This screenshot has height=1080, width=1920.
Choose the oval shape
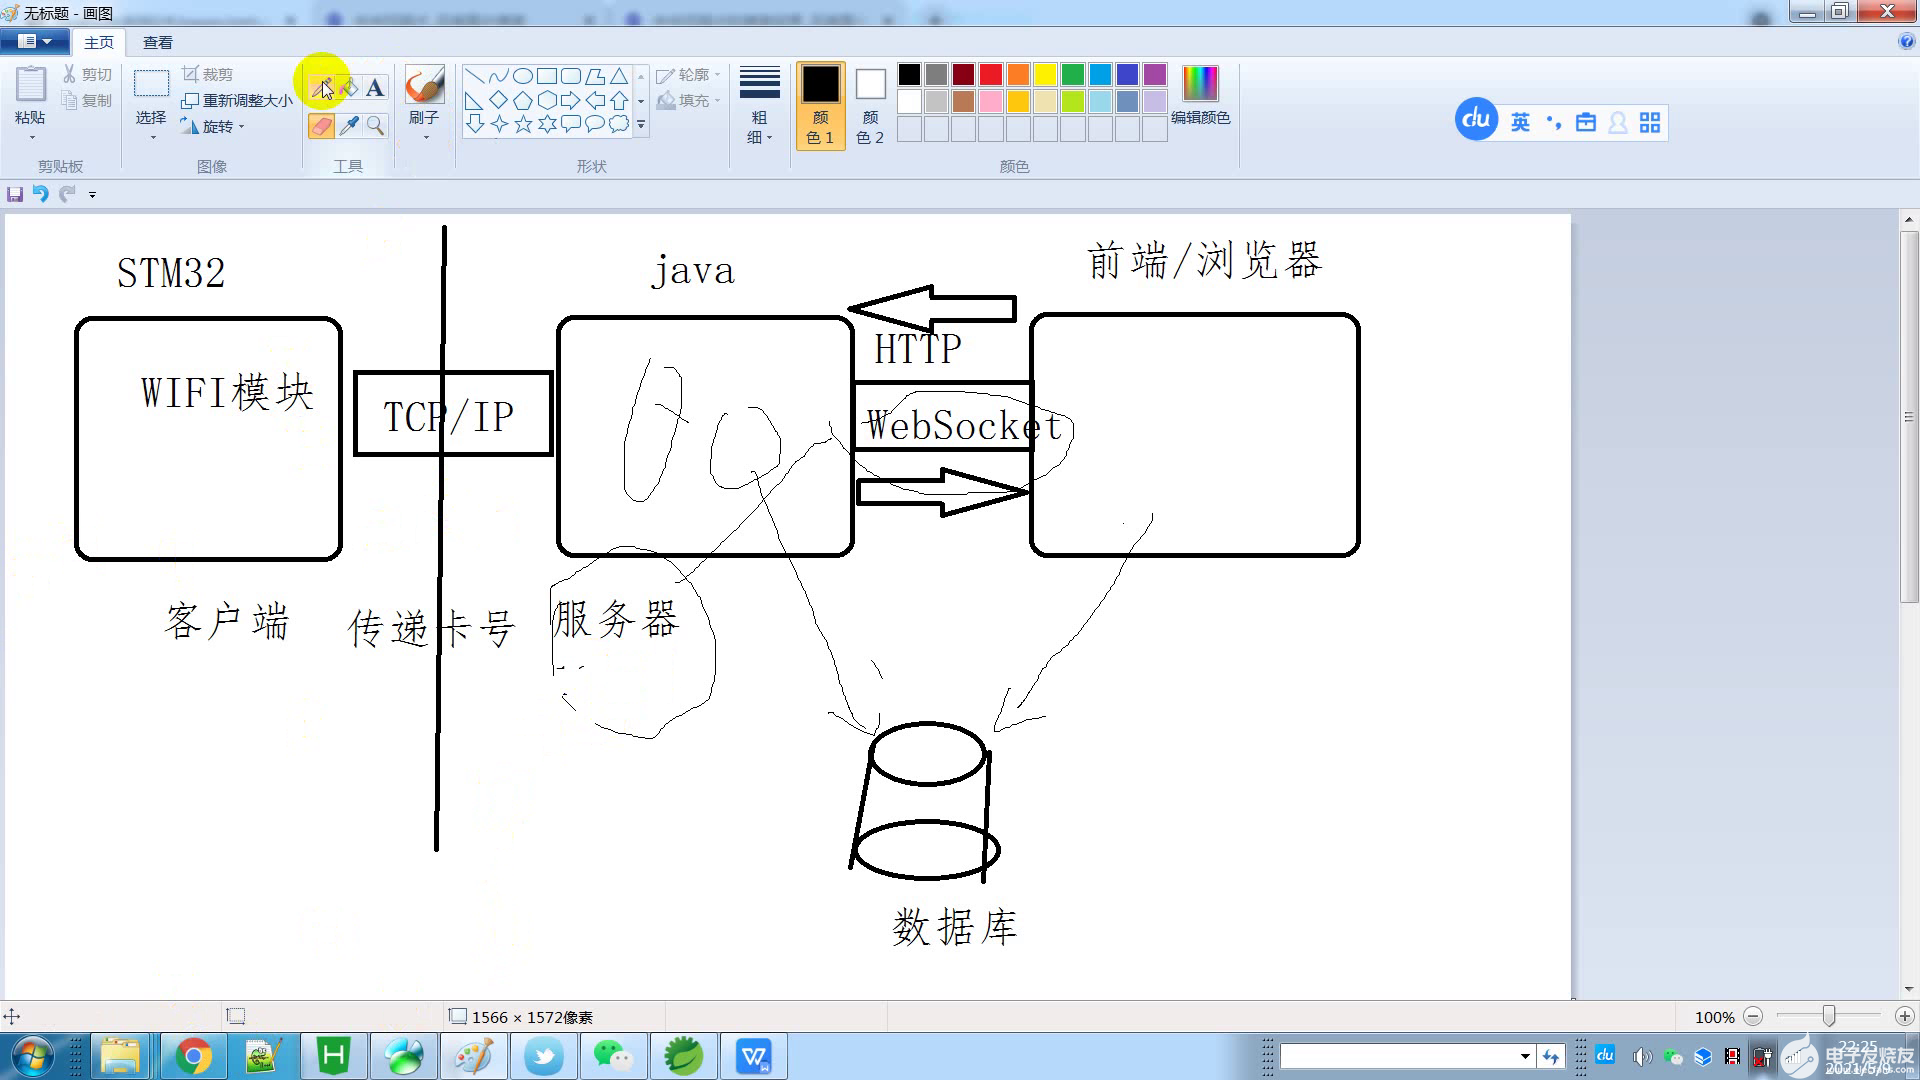523,76
